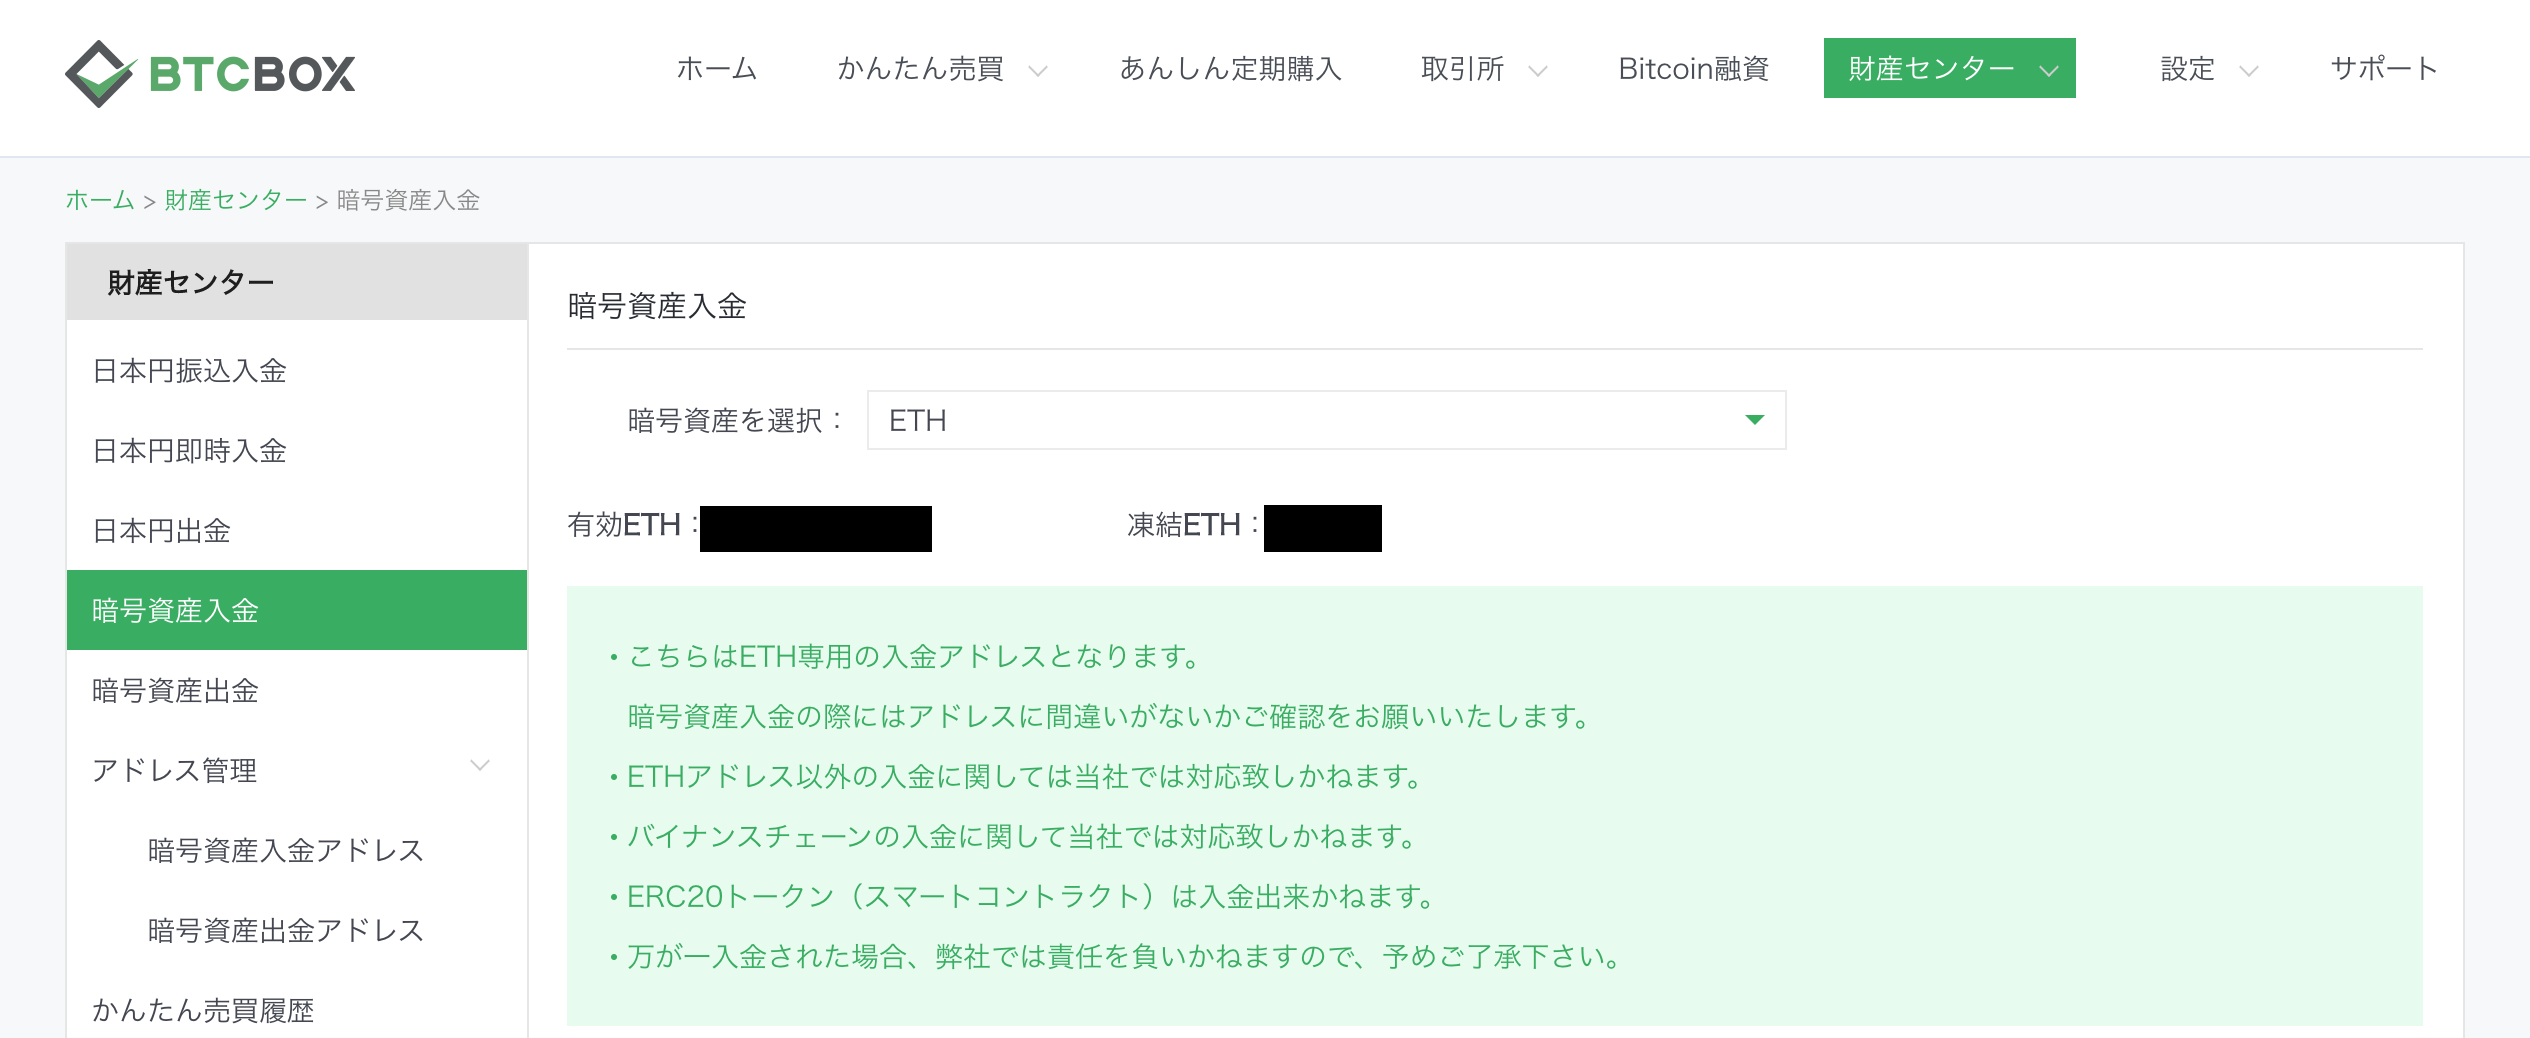Expand the chevron beside かんたん売買
This screenshot has height=1038, width=2530.
click(x=1038, y=71)
